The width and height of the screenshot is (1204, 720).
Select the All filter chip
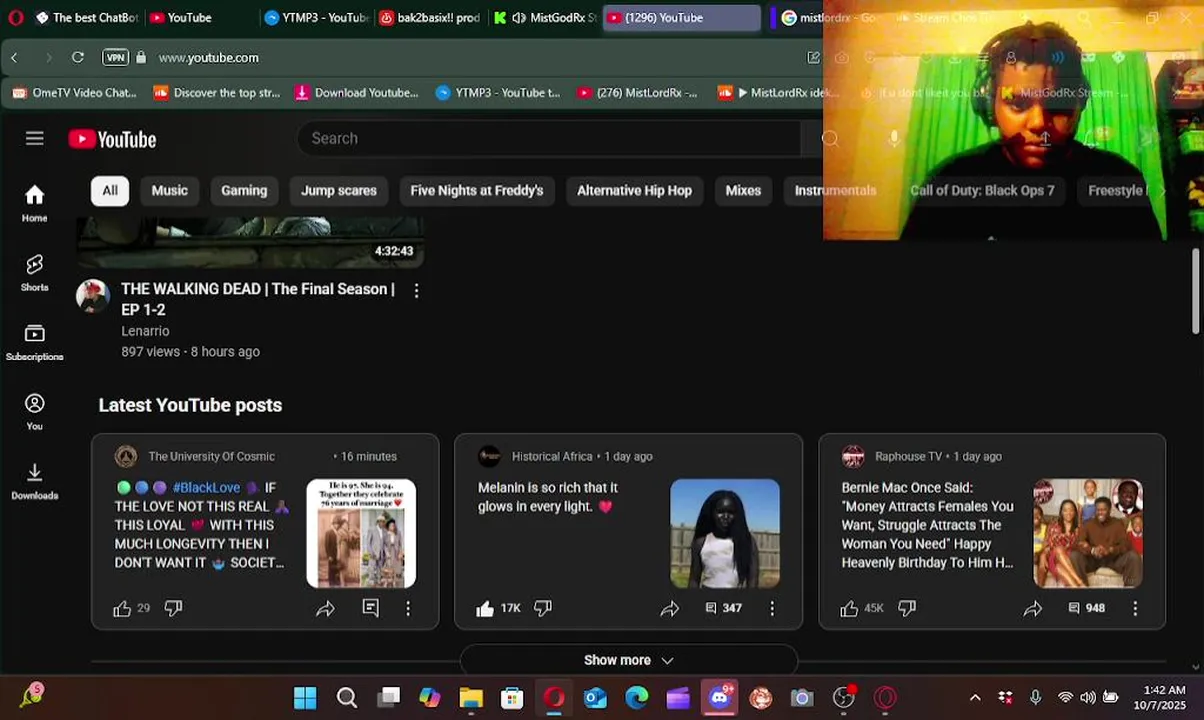click(x=110, y=190)
